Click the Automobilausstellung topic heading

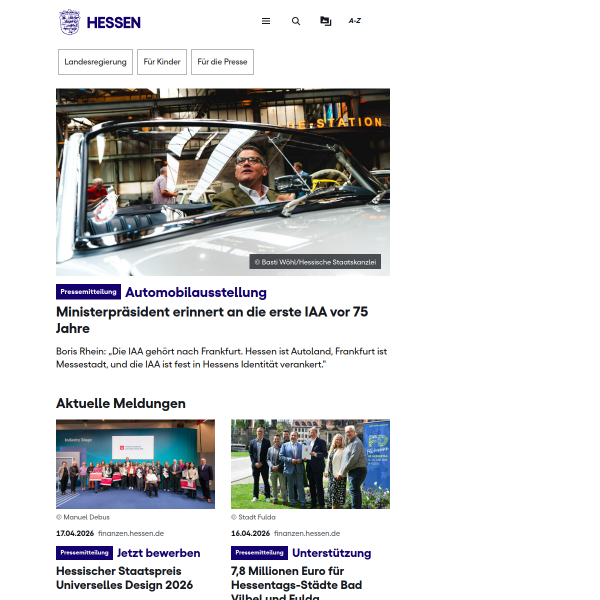(x=196, y=292)
